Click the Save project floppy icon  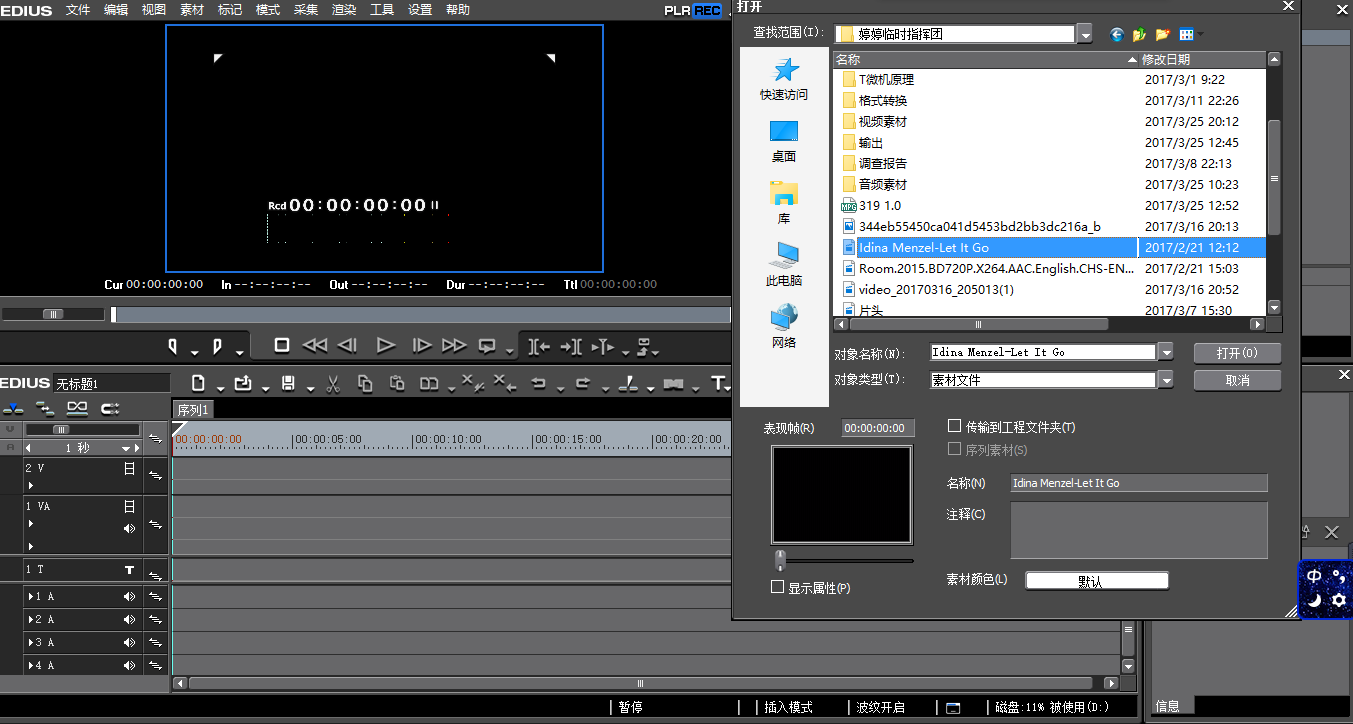288,383
